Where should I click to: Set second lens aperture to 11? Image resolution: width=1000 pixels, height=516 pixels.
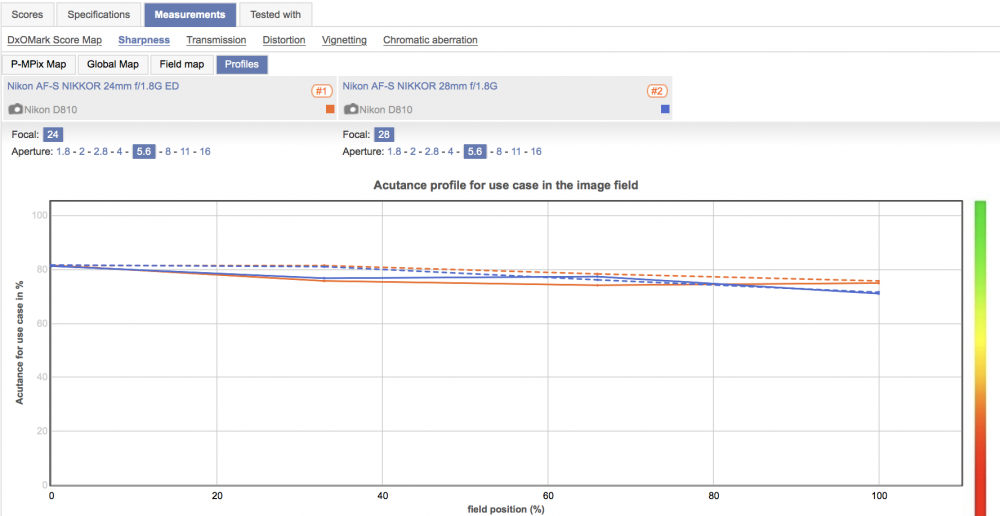[517, 152]
